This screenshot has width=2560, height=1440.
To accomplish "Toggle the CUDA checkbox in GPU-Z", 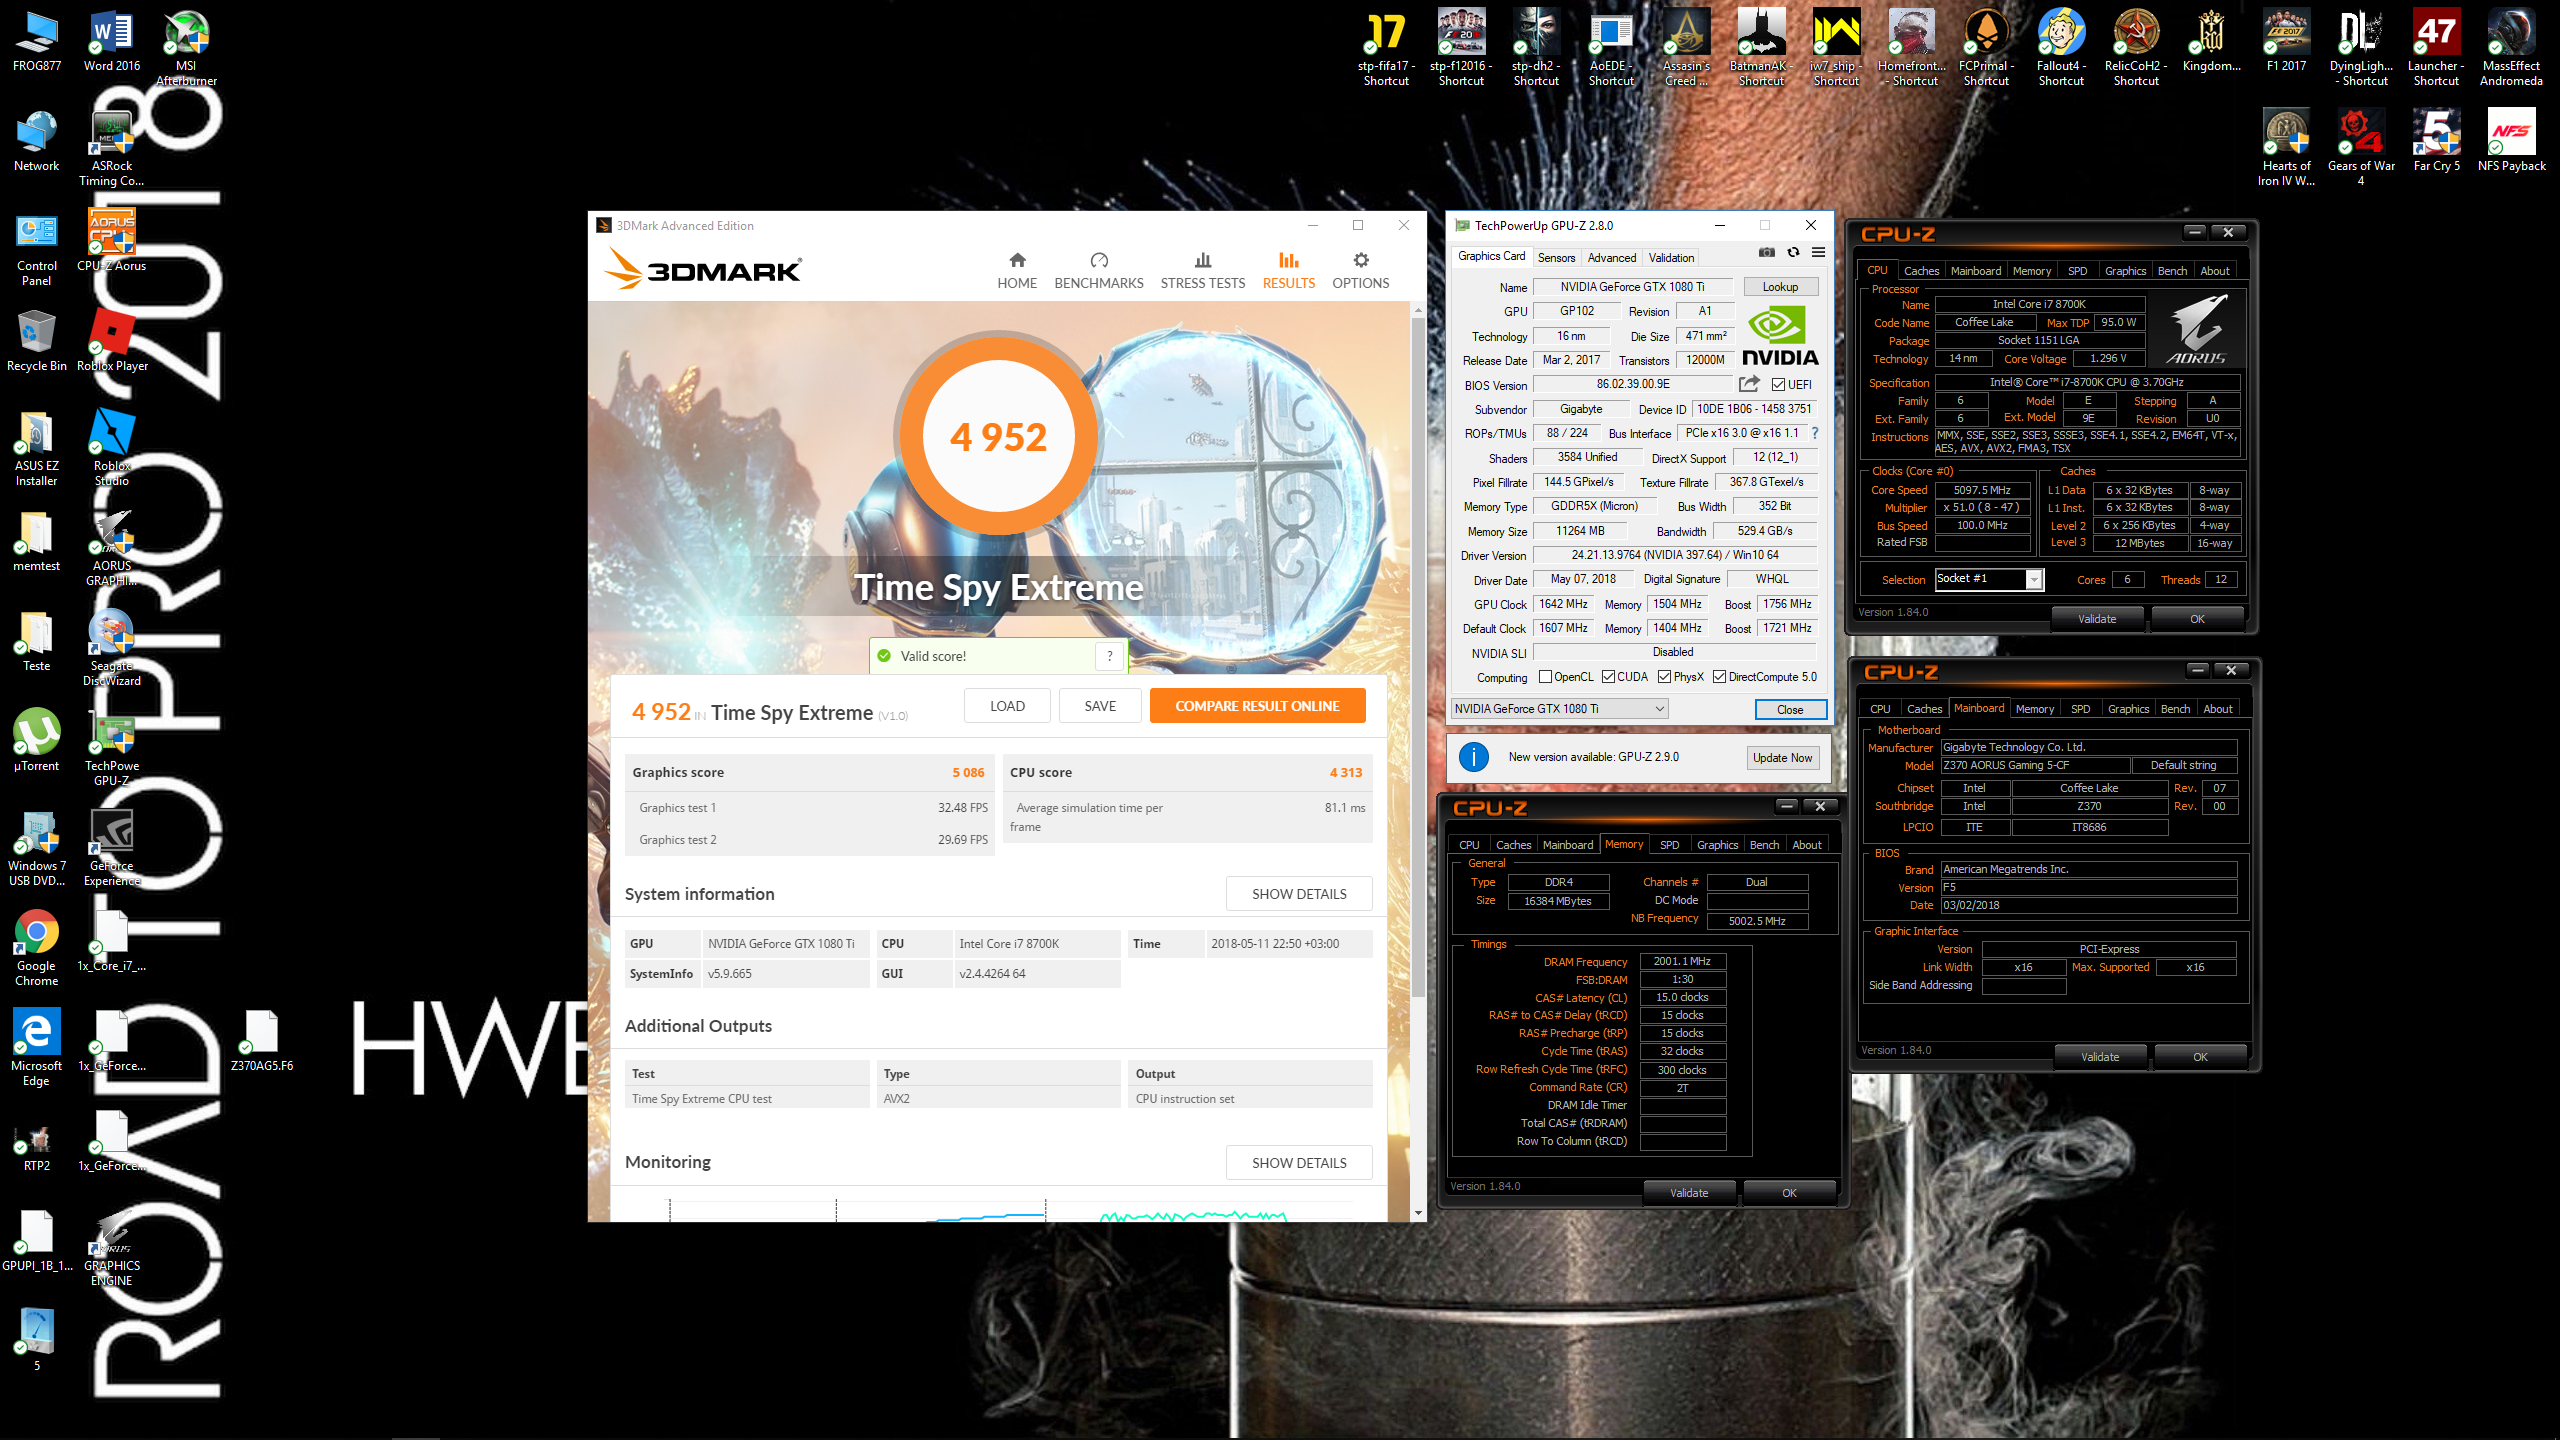I will (x=1608, y=677).
